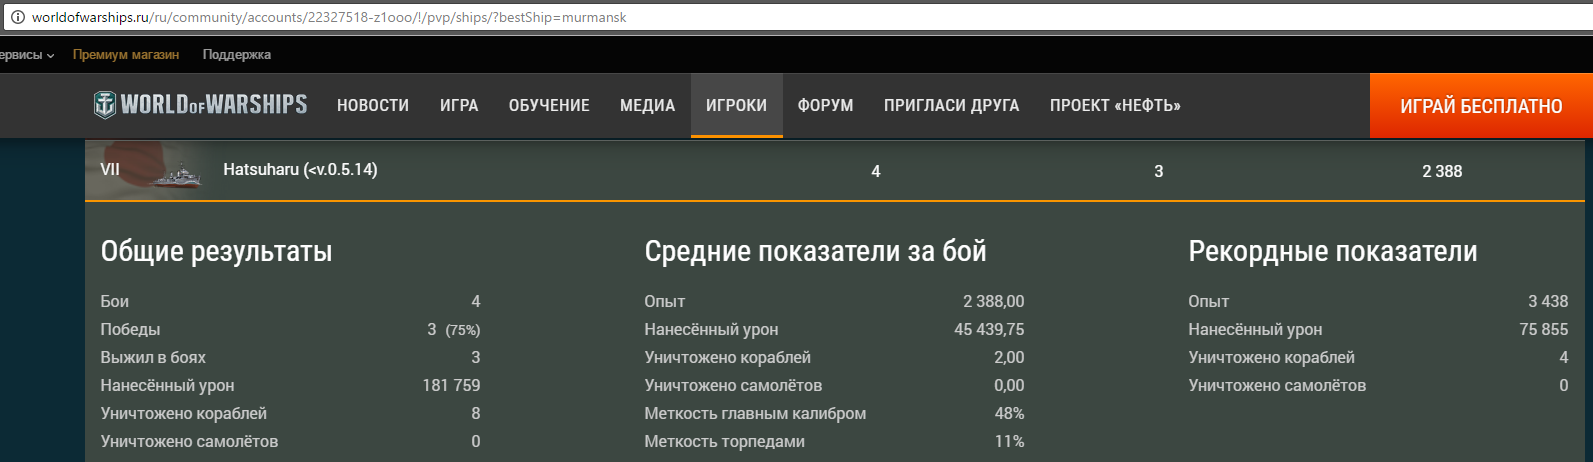Click the Рекордные показатели heading
The height and width of the screenshot is (462, 1593).
coord(1332,251)
